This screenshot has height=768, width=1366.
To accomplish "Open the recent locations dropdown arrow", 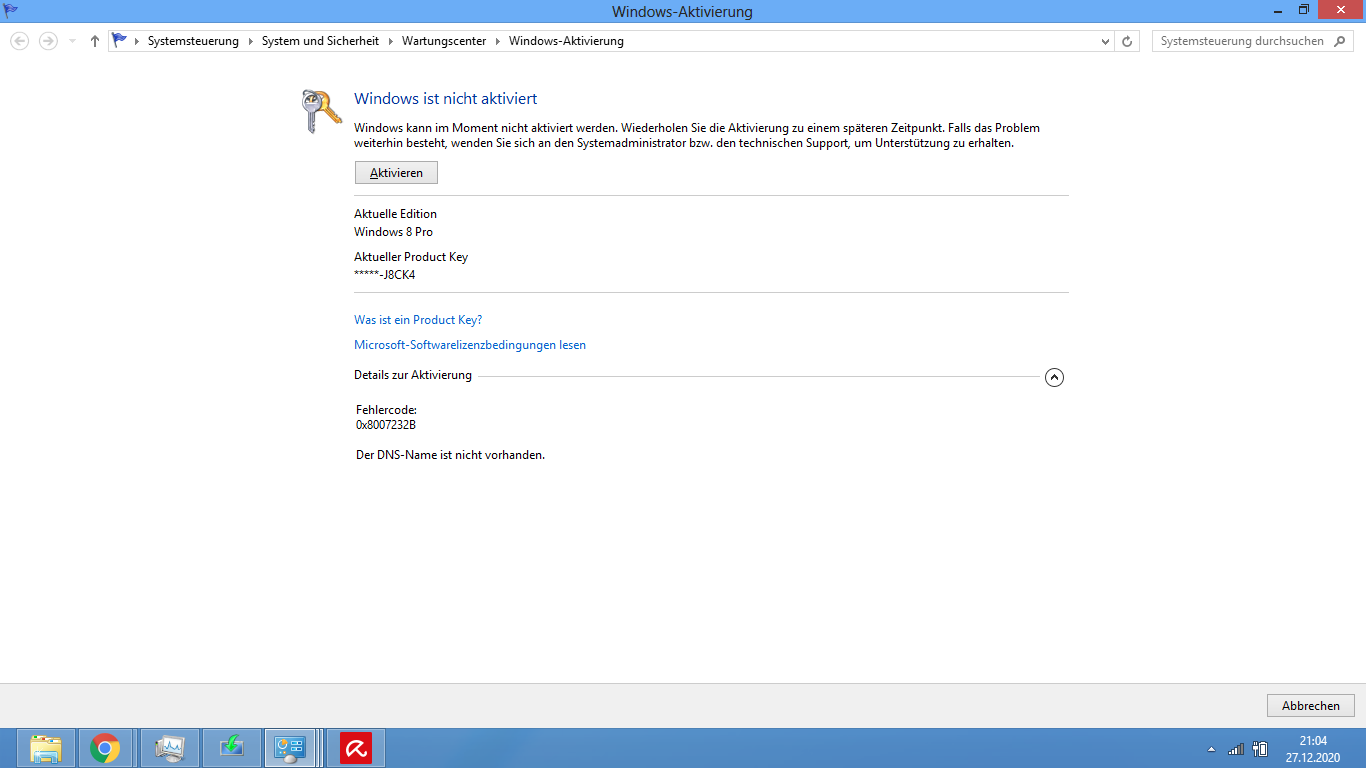I will pos(72,41).
